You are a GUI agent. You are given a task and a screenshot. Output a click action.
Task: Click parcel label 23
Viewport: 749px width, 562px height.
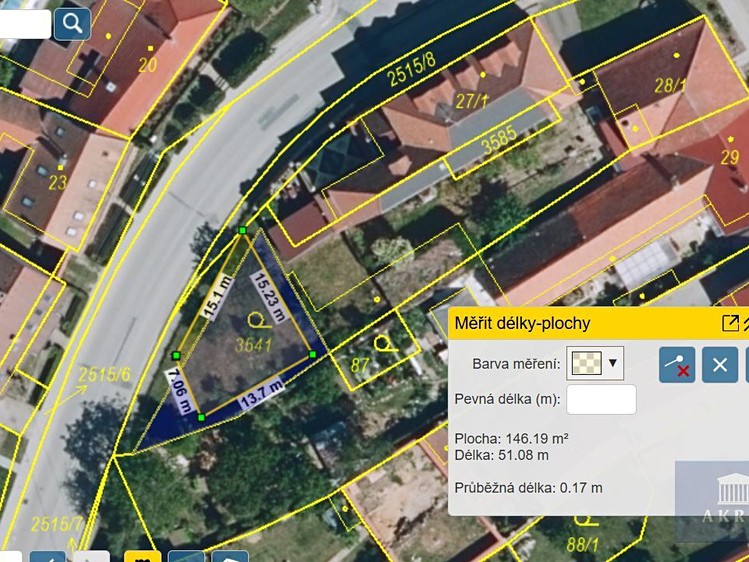tap(57, 182)
